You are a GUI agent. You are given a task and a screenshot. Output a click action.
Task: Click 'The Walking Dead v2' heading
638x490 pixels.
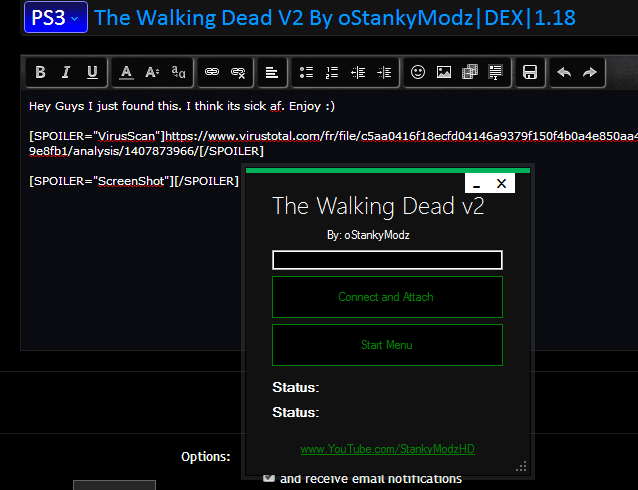tap(378, 206)
